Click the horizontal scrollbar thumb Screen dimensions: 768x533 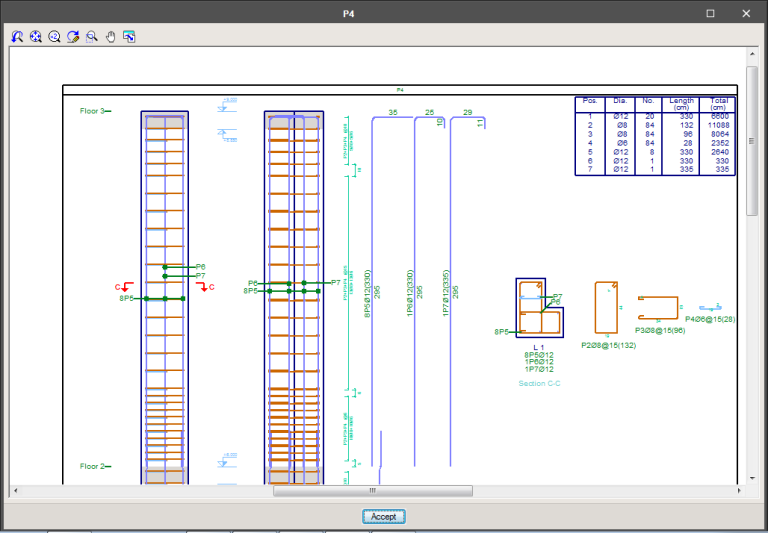click(372, 491)
